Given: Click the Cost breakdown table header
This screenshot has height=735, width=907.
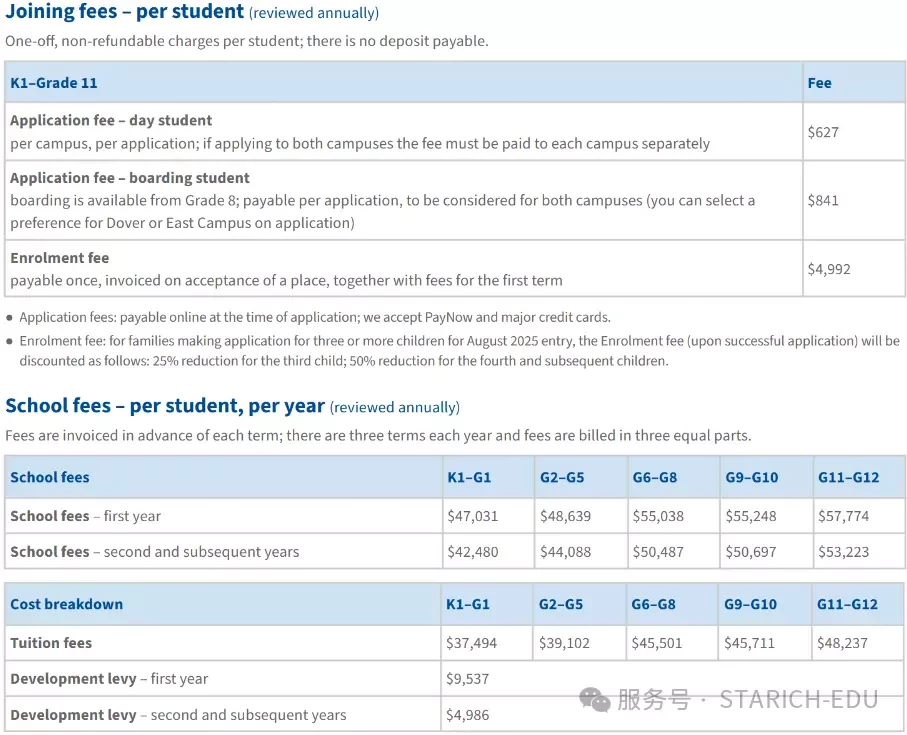Looking at the screenshot, I should point(67,604).
